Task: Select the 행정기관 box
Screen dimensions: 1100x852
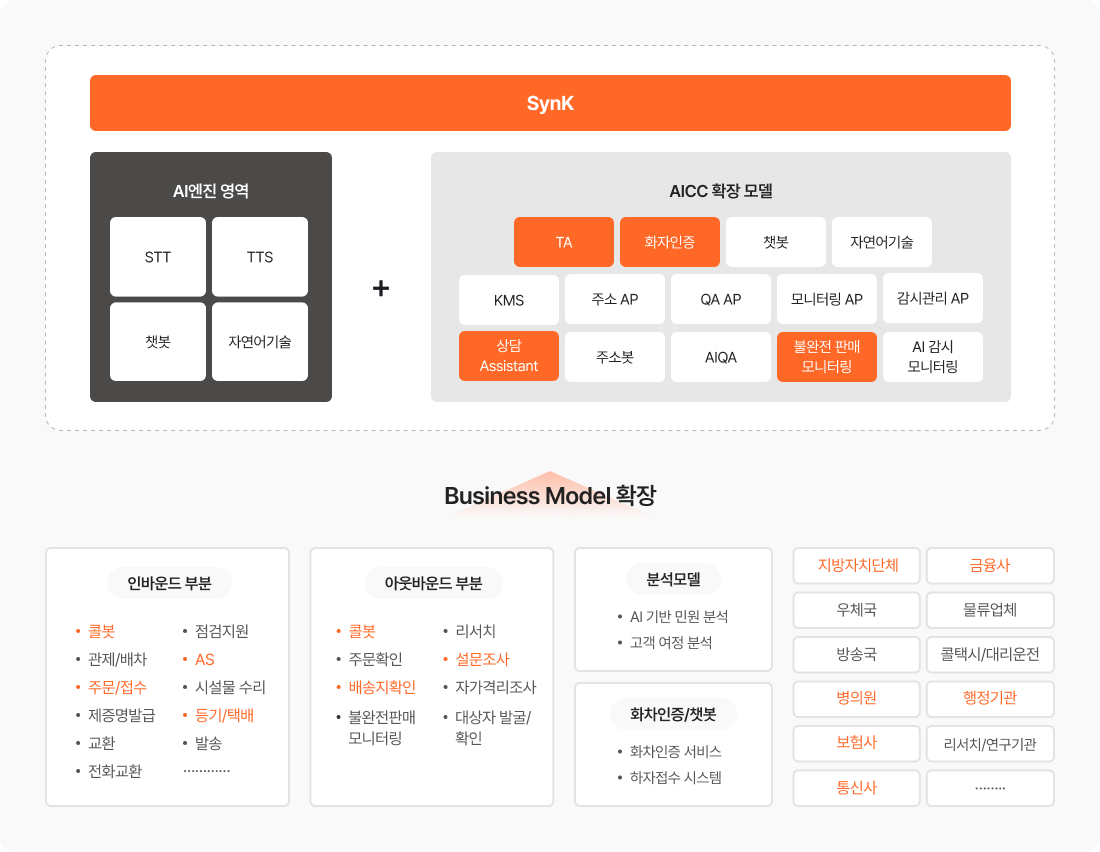Action: (x=990, y=698)
